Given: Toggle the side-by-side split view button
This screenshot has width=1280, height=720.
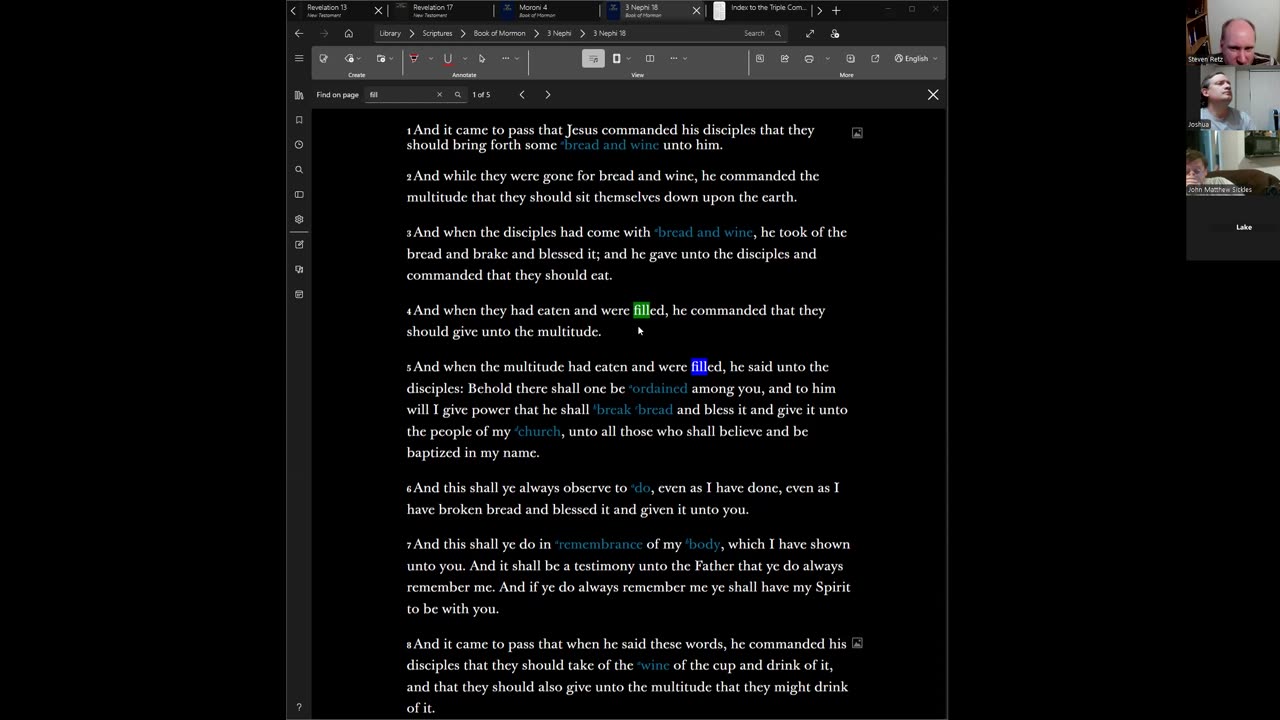Looking at the screenshot, I should pyautogui.click(x=650, y=59).
